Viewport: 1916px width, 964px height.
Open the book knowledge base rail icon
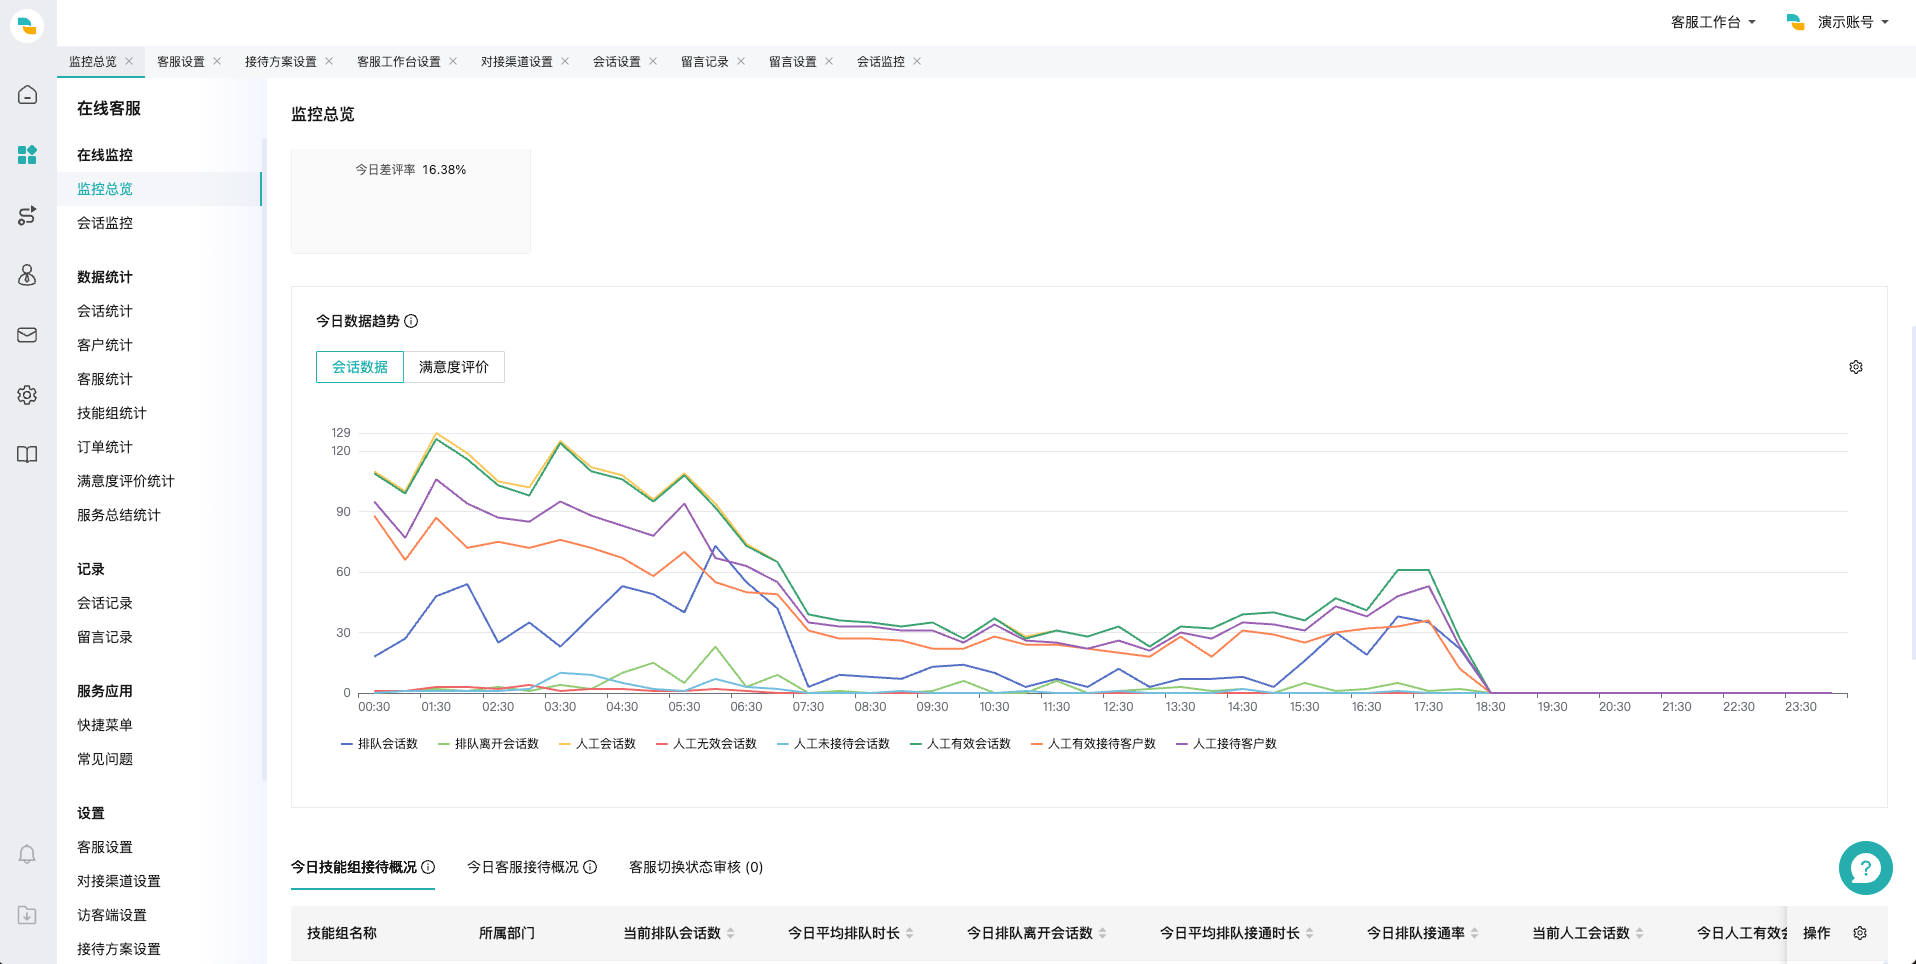(27, 454)
